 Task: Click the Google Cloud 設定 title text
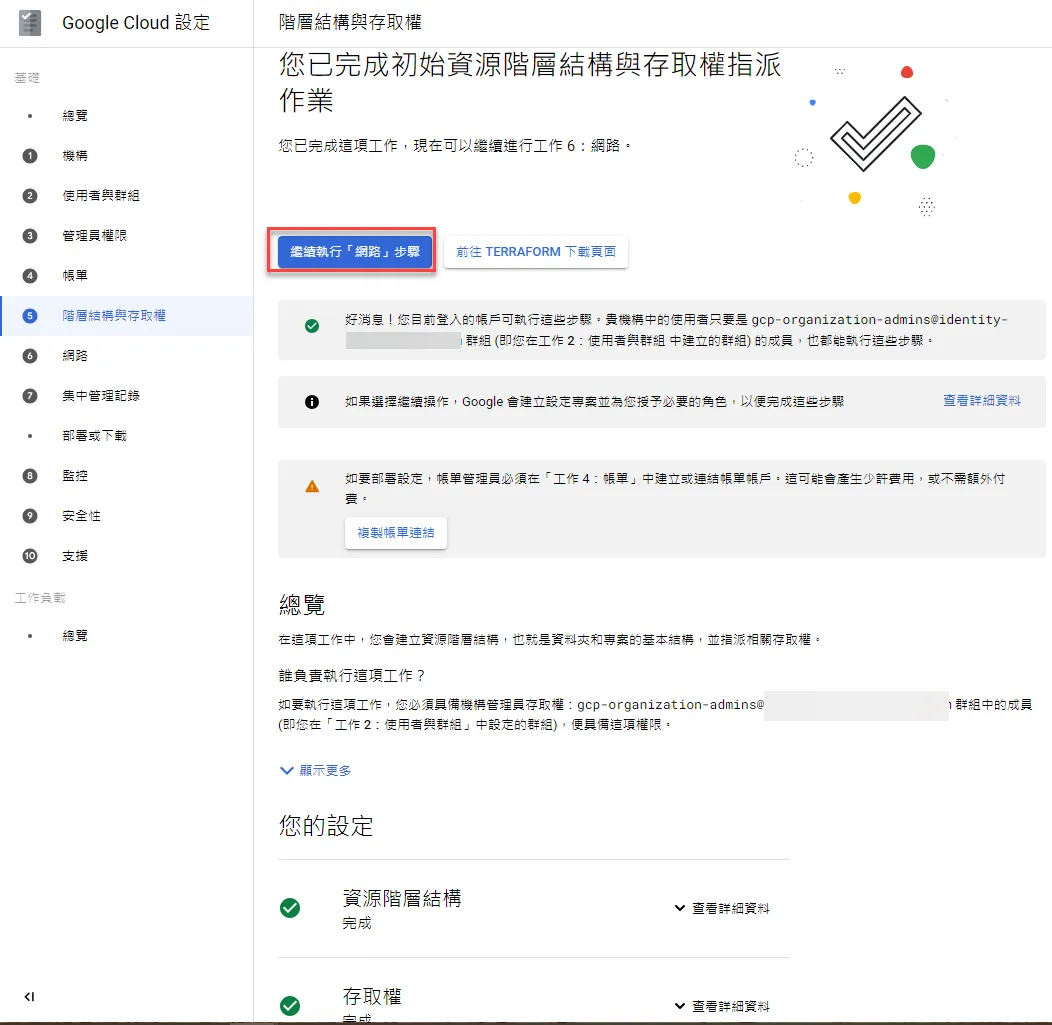(136, 23)
